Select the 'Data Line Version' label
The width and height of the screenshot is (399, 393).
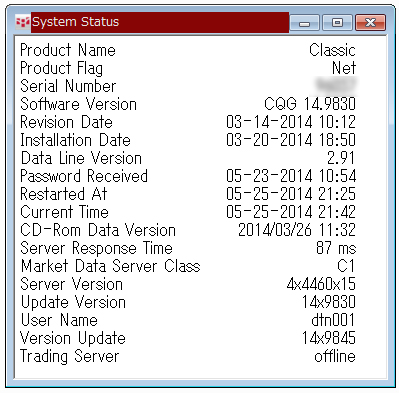pos(81,158)
